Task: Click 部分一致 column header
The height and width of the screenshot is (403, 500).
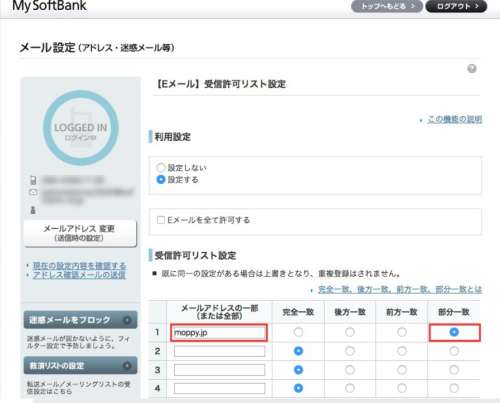Action: click(x=454, y=312)
